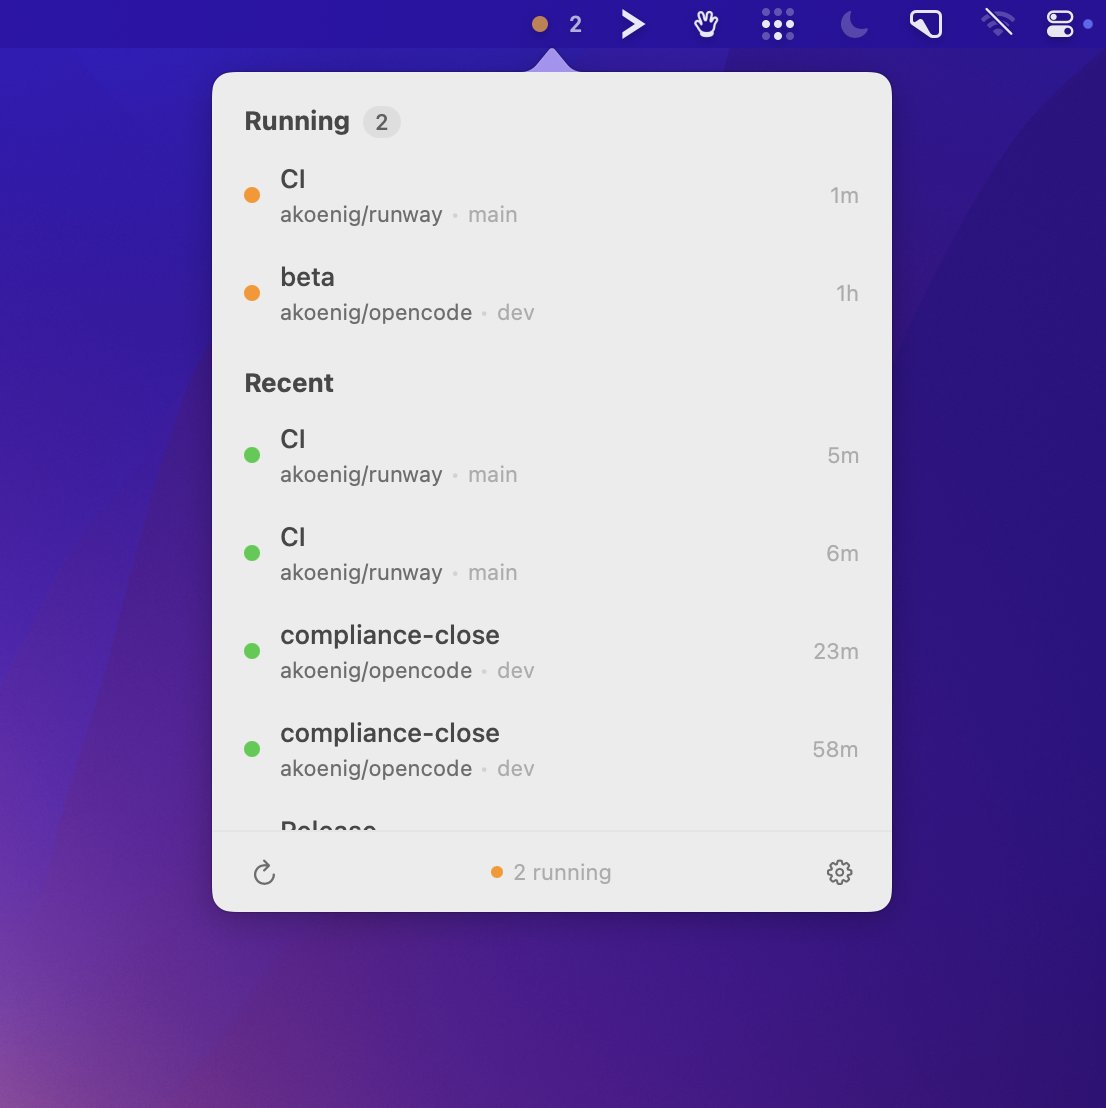The image size is (1106, 1108).
Task: Click the Running section heading
Action: point(297,122)
